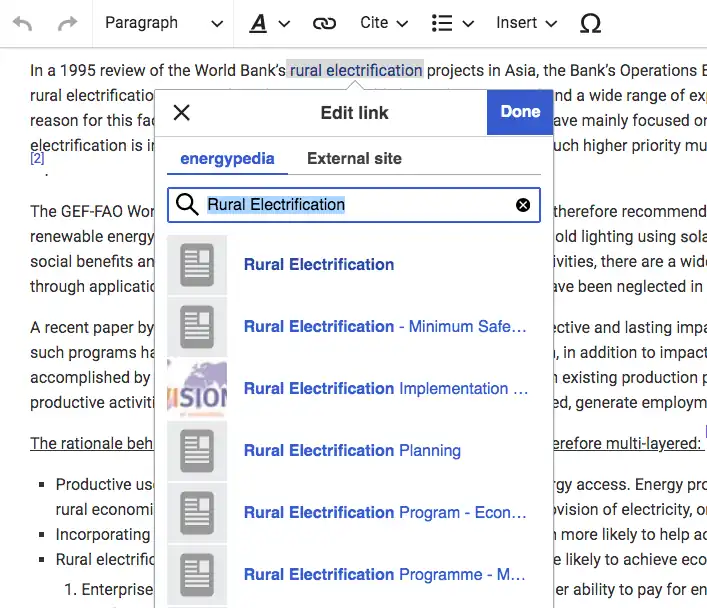Close the Edit link dialog with X
Viewport: 707px width, 608px height.
coord(181,112)
